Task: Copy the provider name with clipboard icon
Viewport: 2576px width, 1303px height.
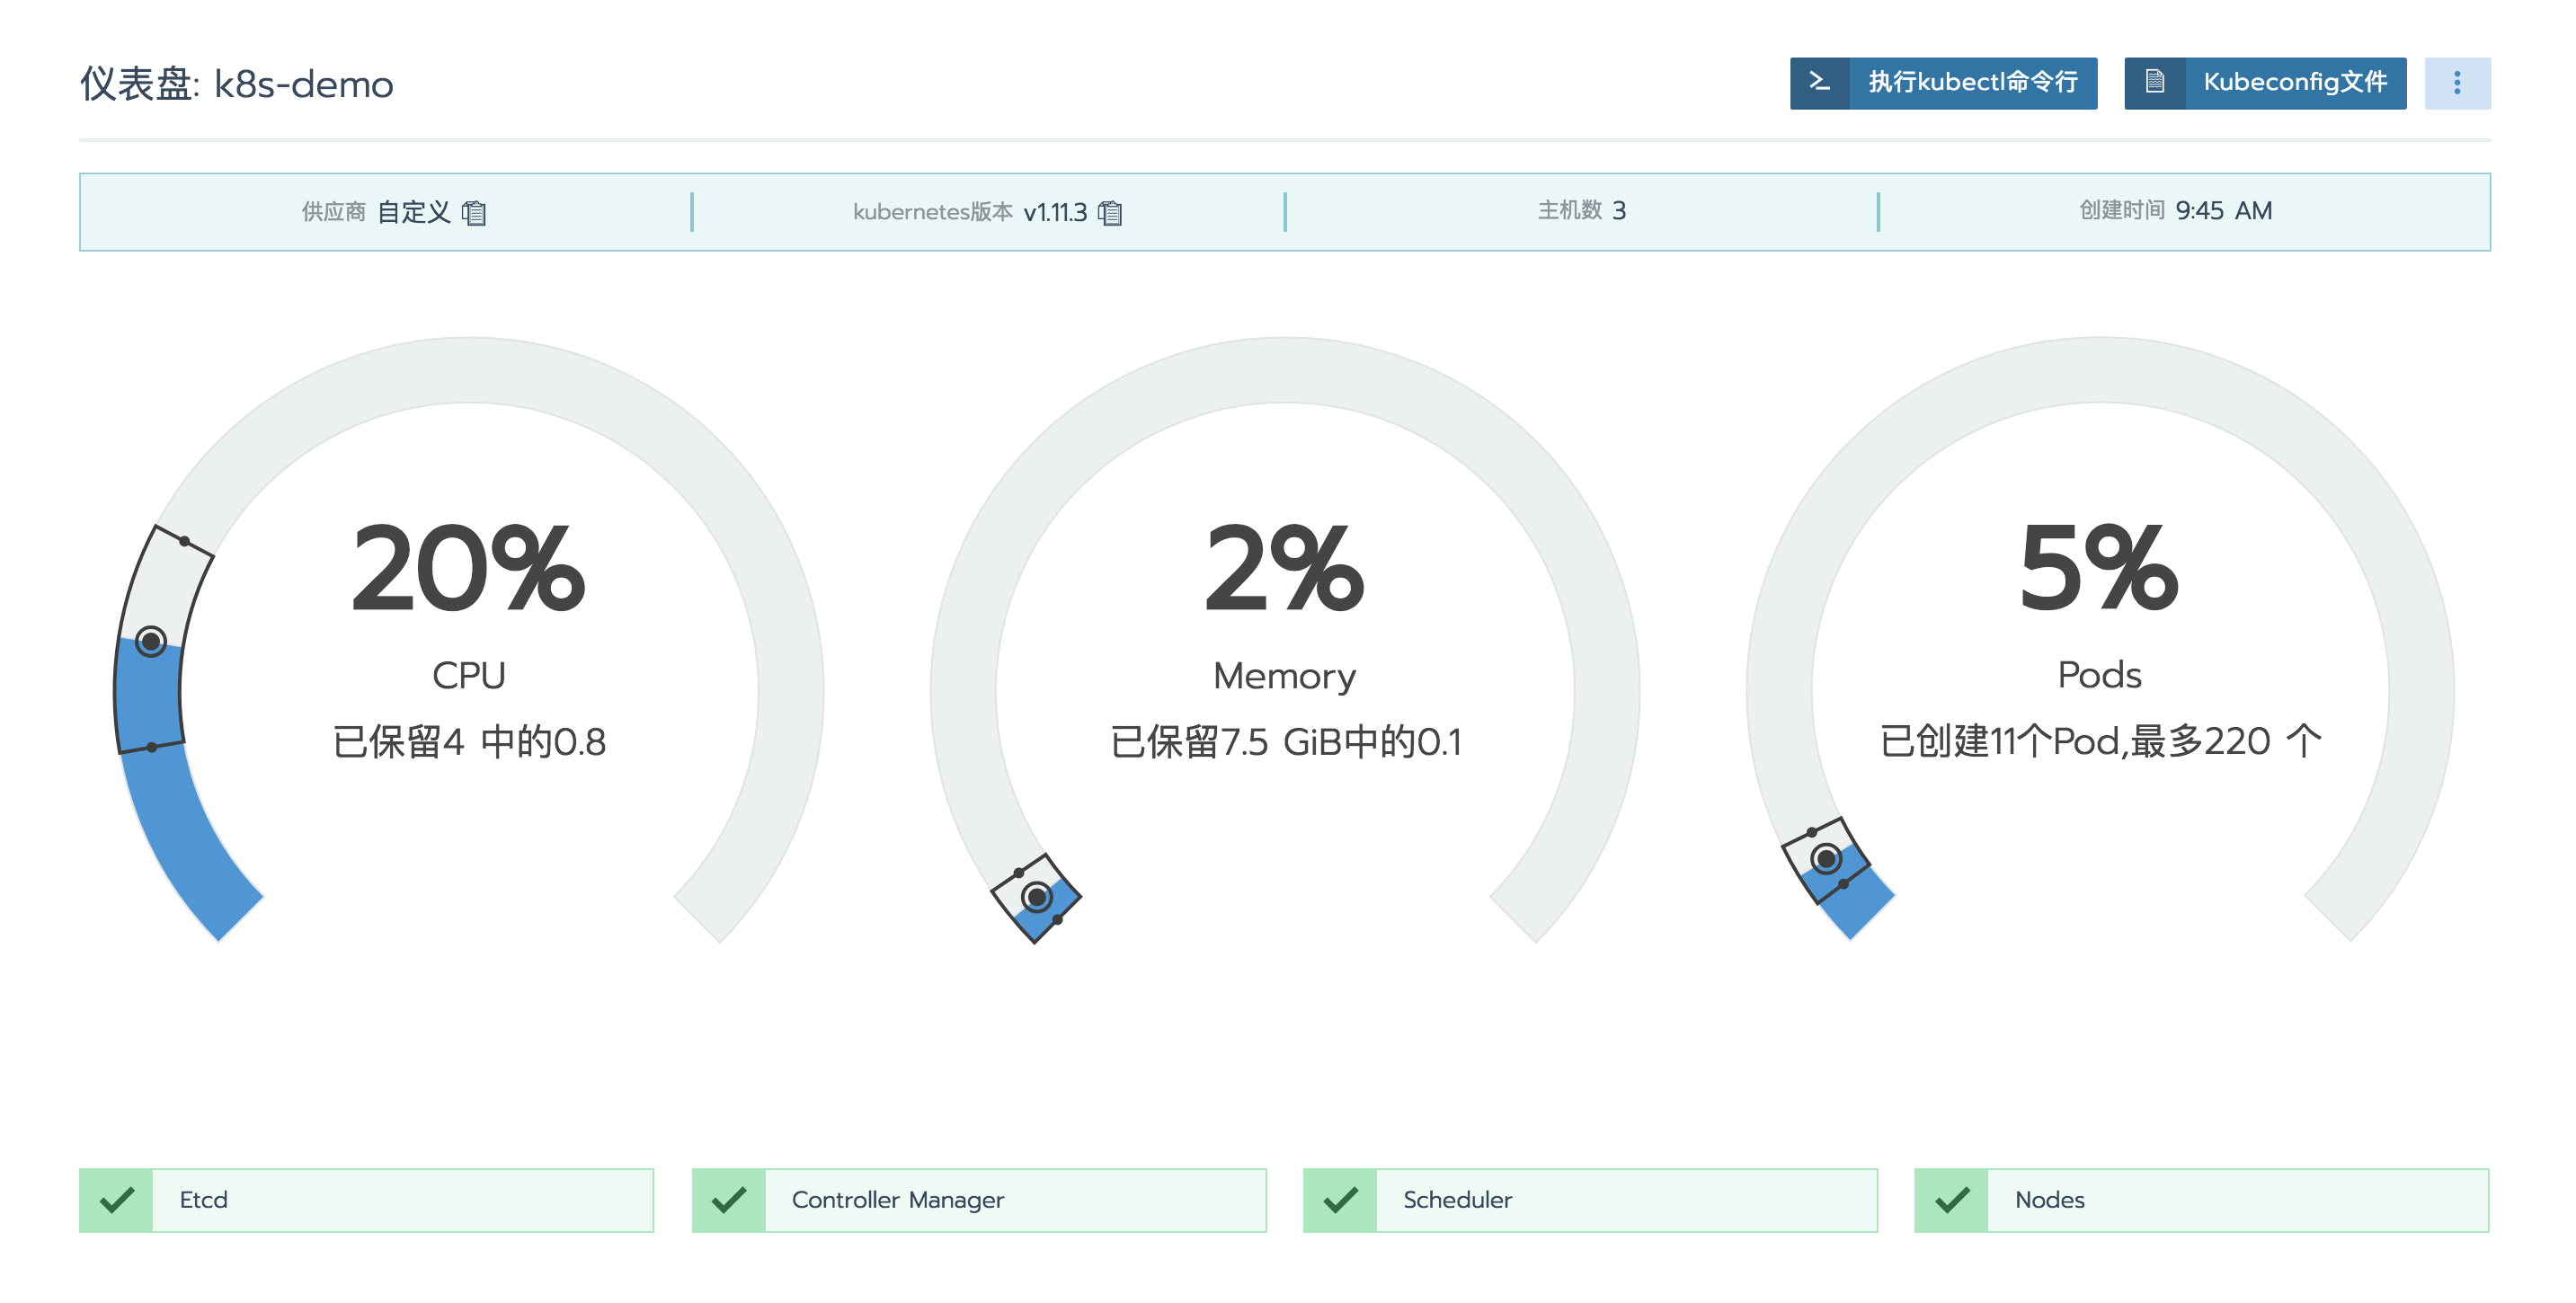Action: pos(474,212)
